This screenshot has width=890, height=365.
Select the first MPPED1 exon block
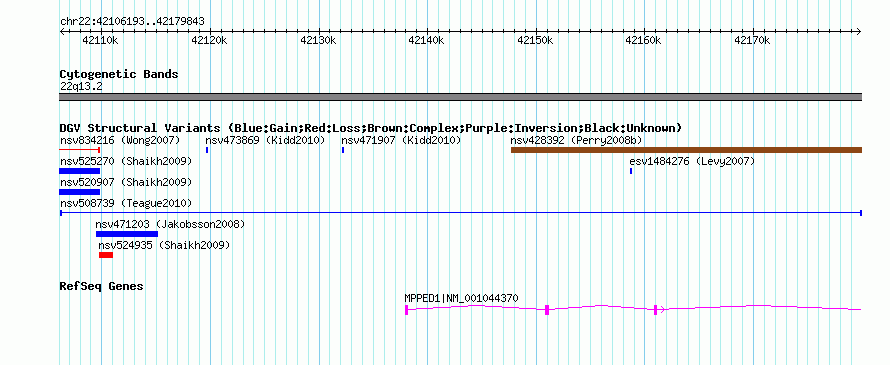click(x=406, y=309)
